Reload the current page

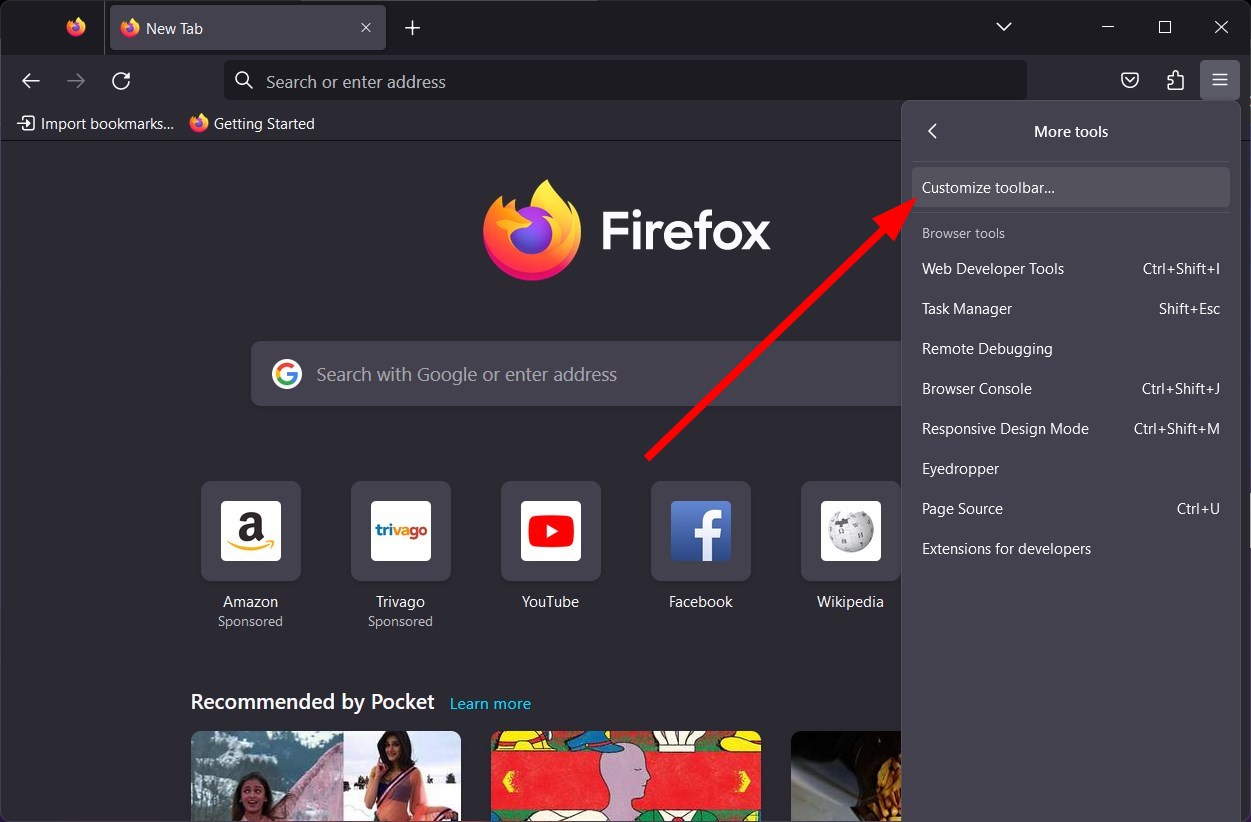[121, 81]
